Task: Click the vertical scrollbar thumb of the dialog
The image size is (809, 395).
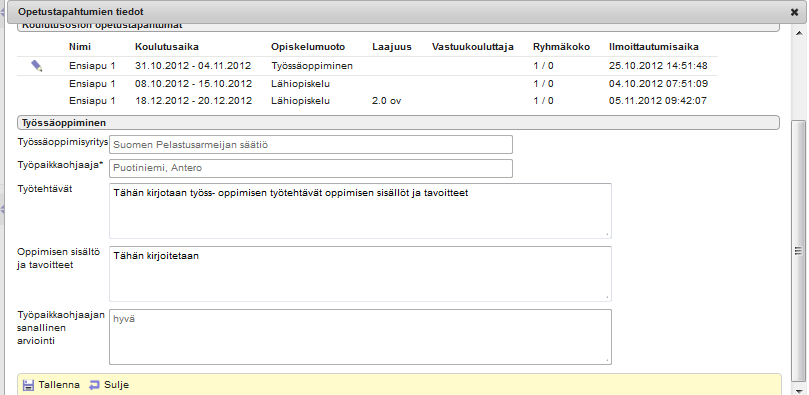Action: coord(798,250)
